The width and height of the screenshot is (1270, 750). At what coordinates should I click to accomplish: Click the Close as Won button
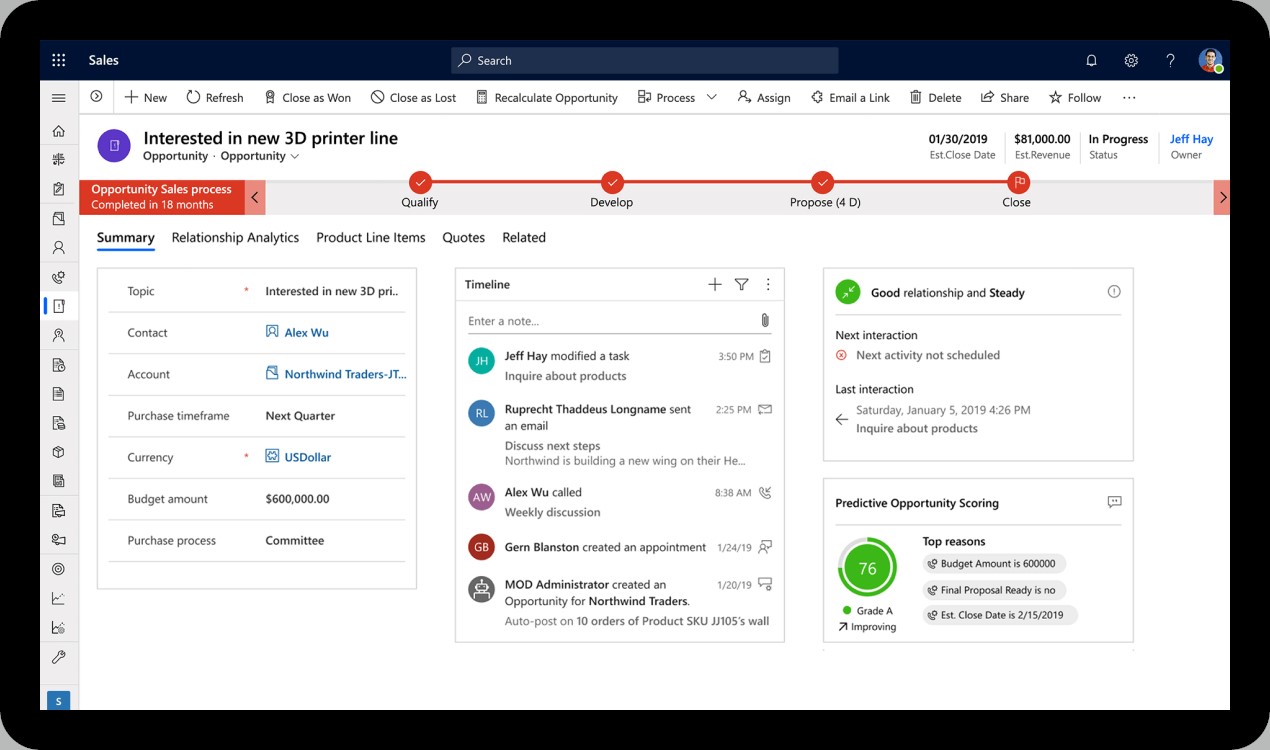(307, 97)
